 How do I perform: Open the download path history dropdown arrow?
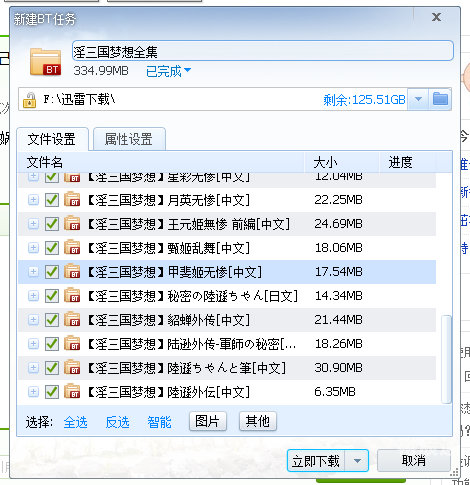[418, 99]
